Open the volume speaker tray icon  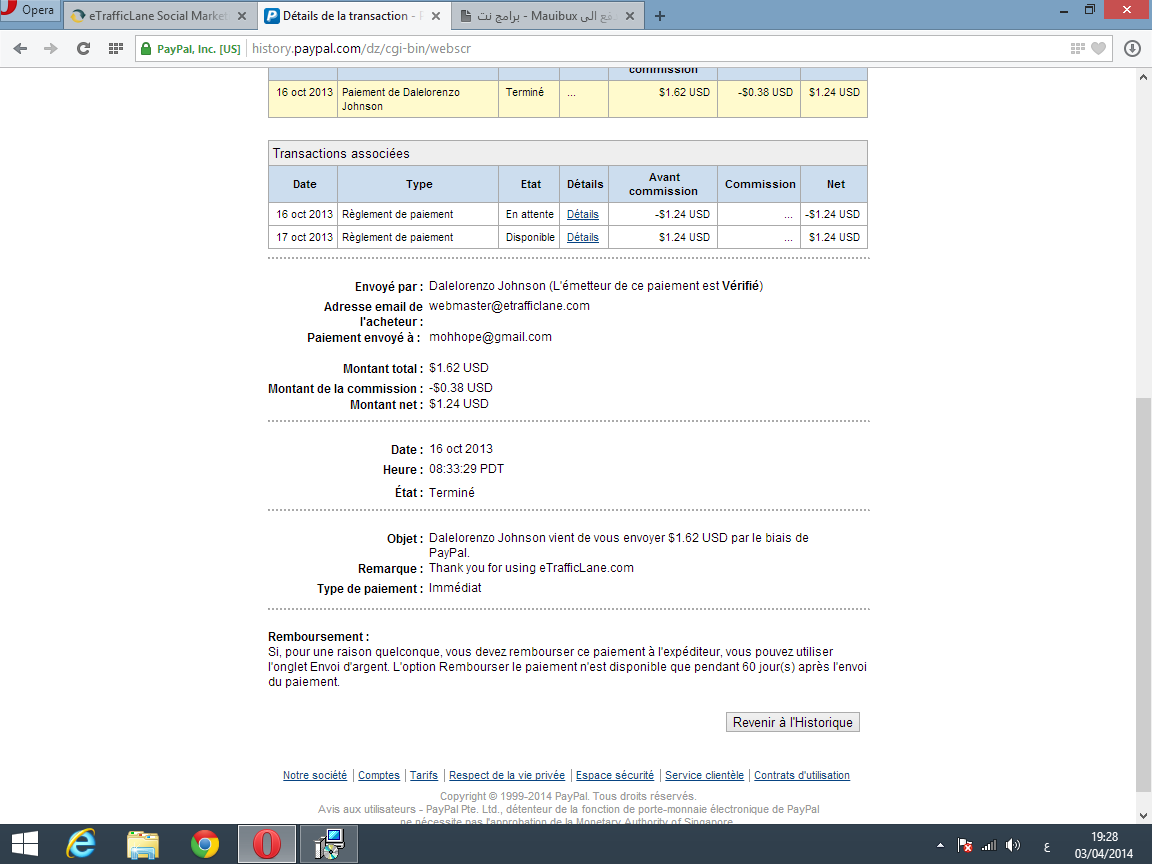pyautogui.click(x=1013, y=845)
